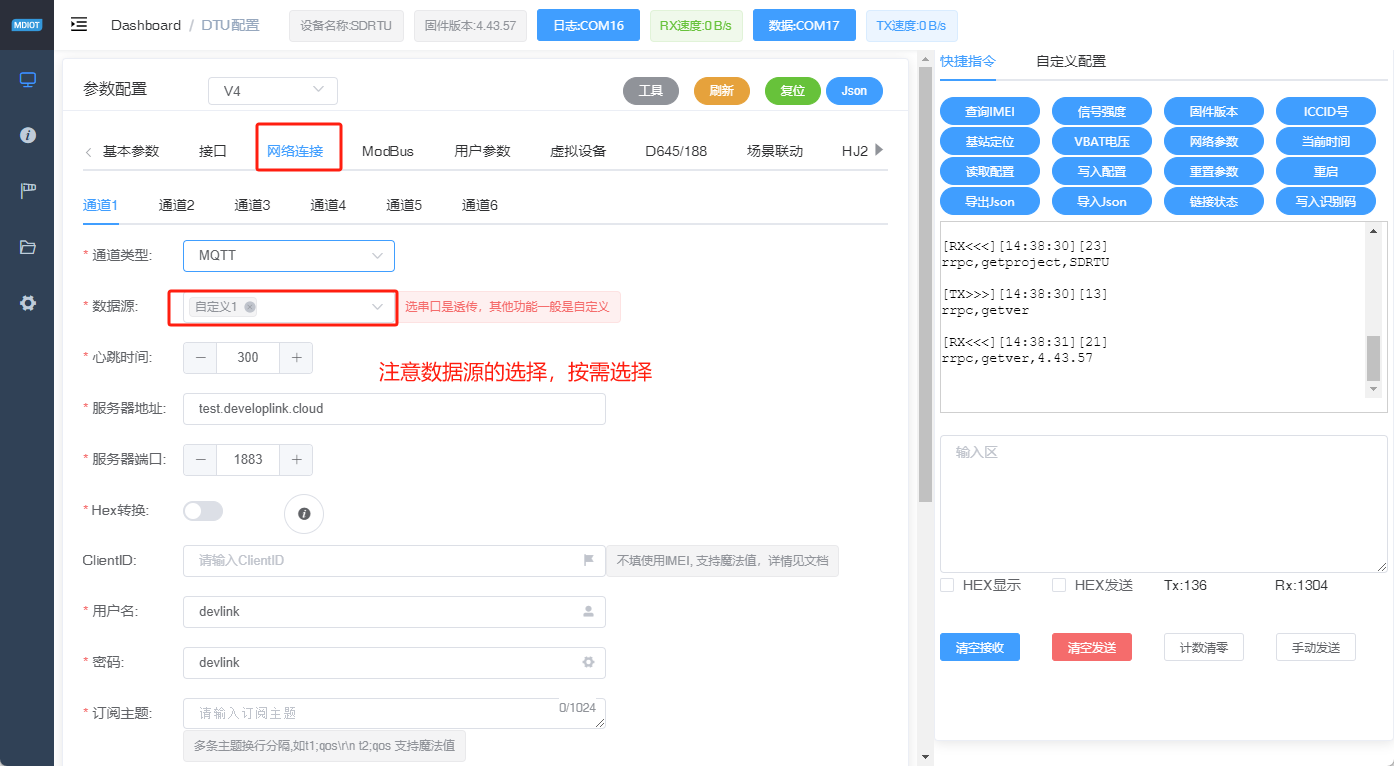Click the VBAT电压 quick command
The image size is (1394, 766).
tap(1102, 141)
